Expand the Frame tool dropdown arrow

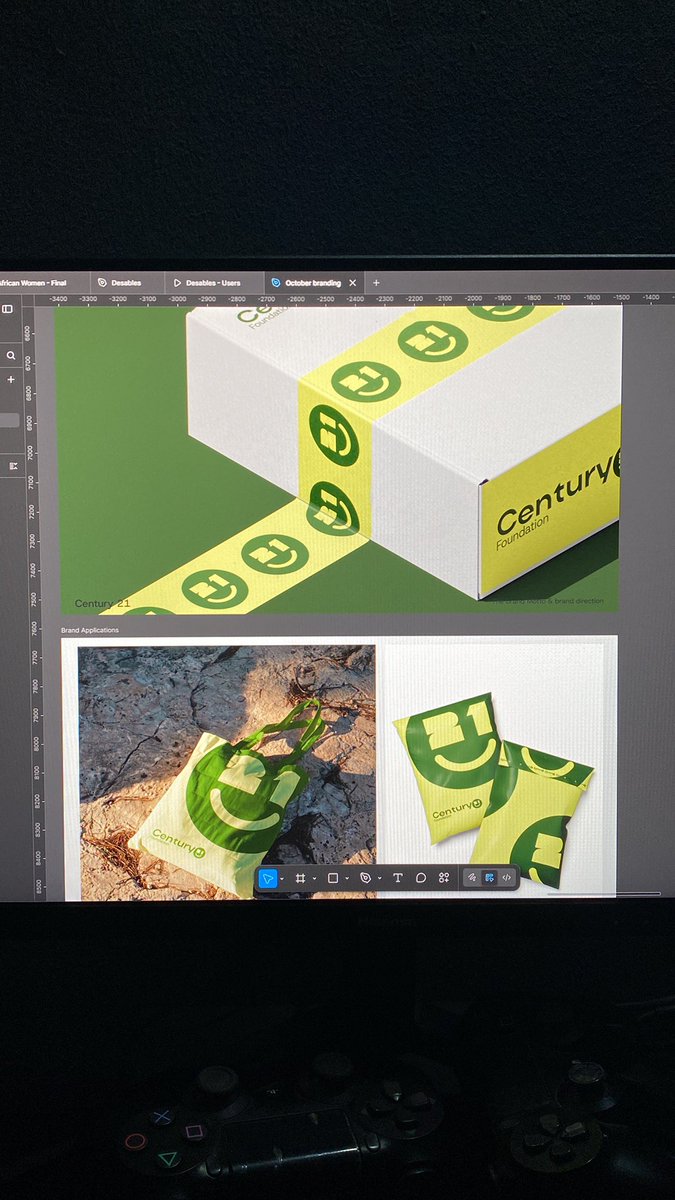coord(314,878)
